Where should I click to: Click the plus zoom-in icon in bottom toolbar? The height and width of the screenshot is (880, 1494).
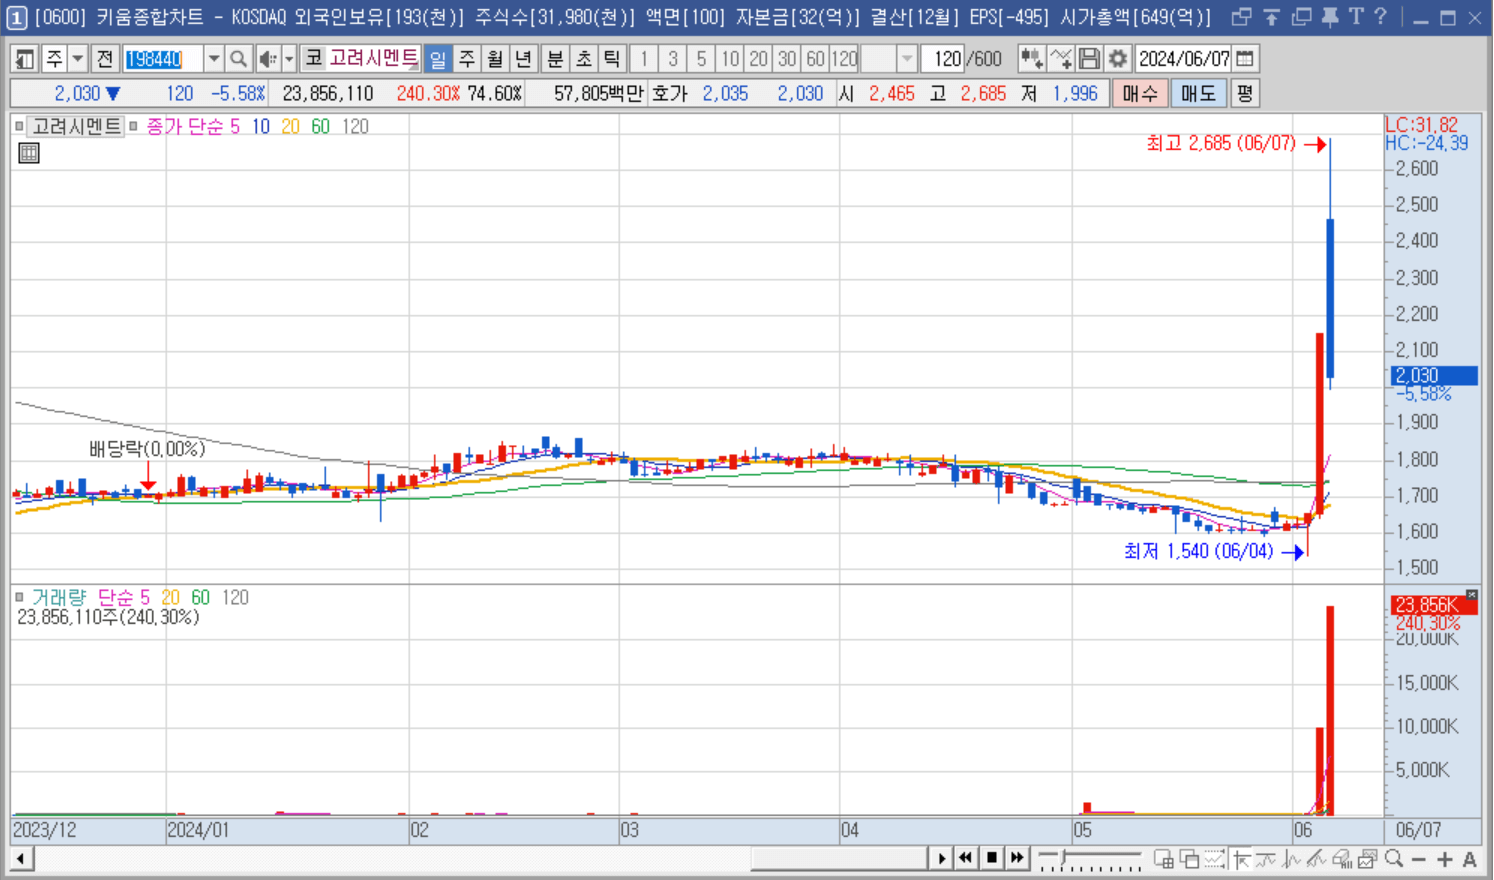coord(1444,859)
